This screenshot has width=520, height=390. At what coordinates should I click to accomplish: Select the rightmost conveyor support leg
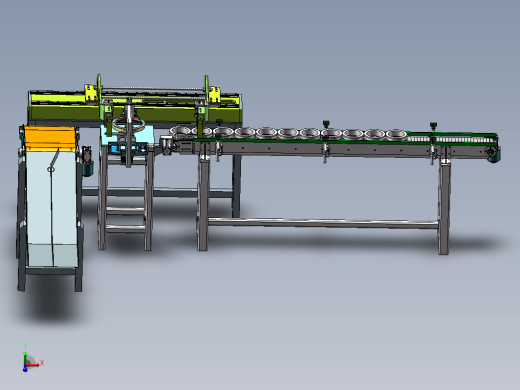[x=444, y=207]
